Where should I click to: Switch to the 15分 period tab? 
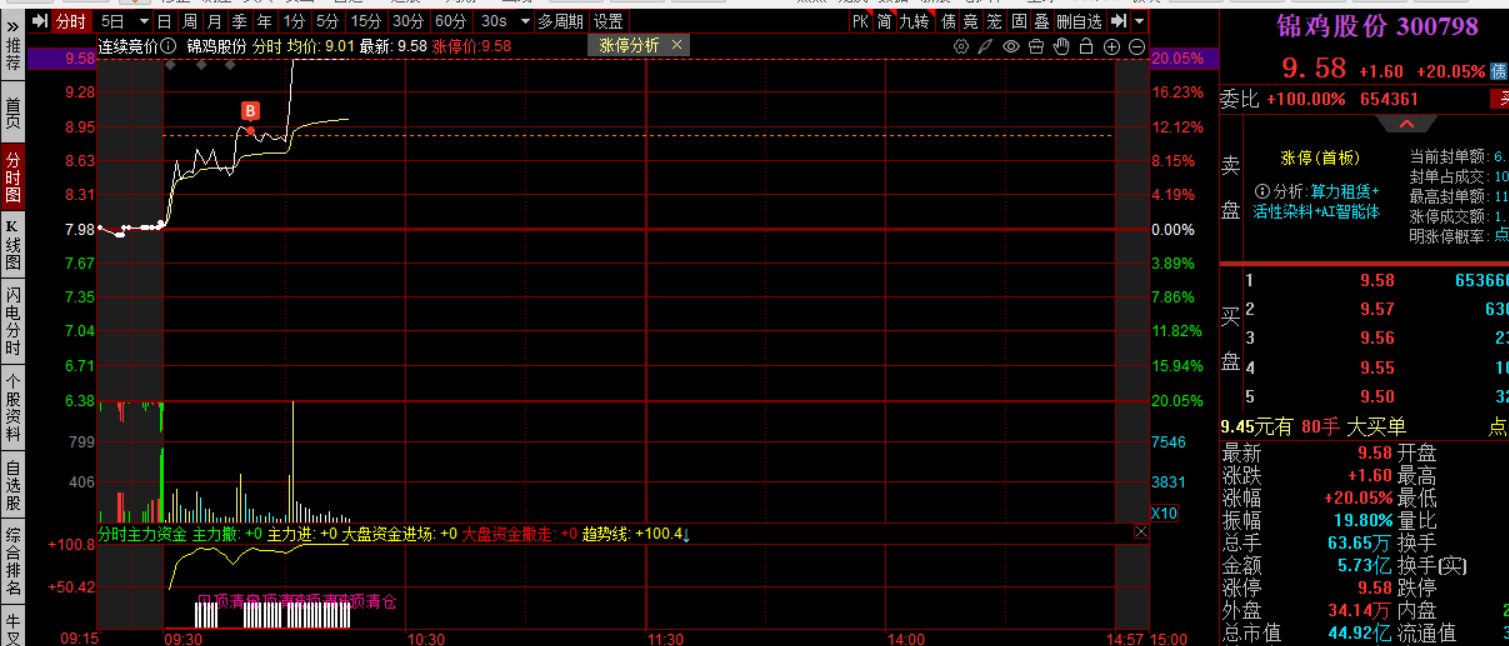click(x=365, y=21)
